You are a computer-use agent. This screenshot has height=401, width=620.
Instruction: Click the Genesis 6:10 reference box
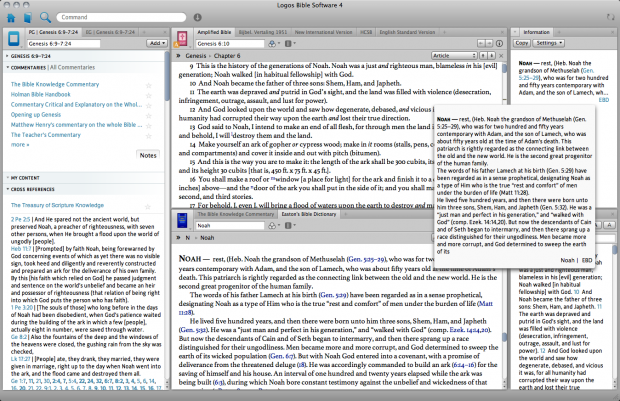[230, 44]
